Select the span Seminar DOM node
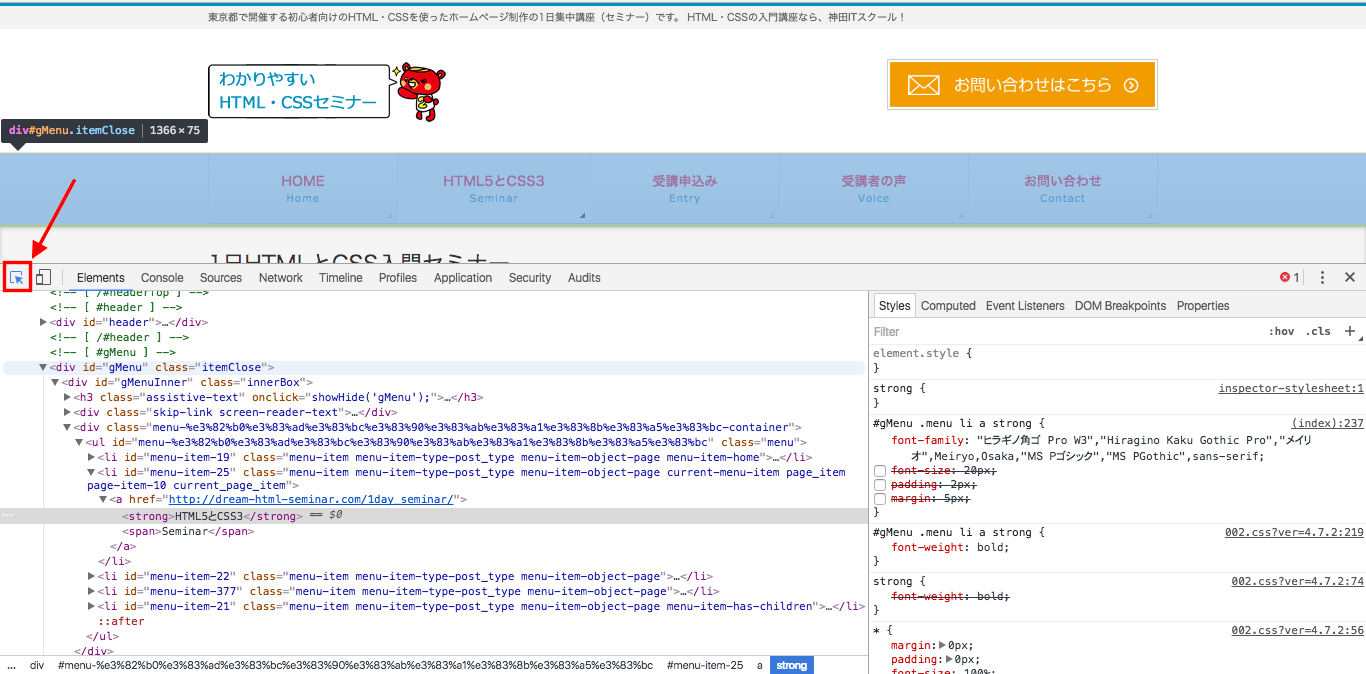This screenshot has width=1366, height=674. 189,531
